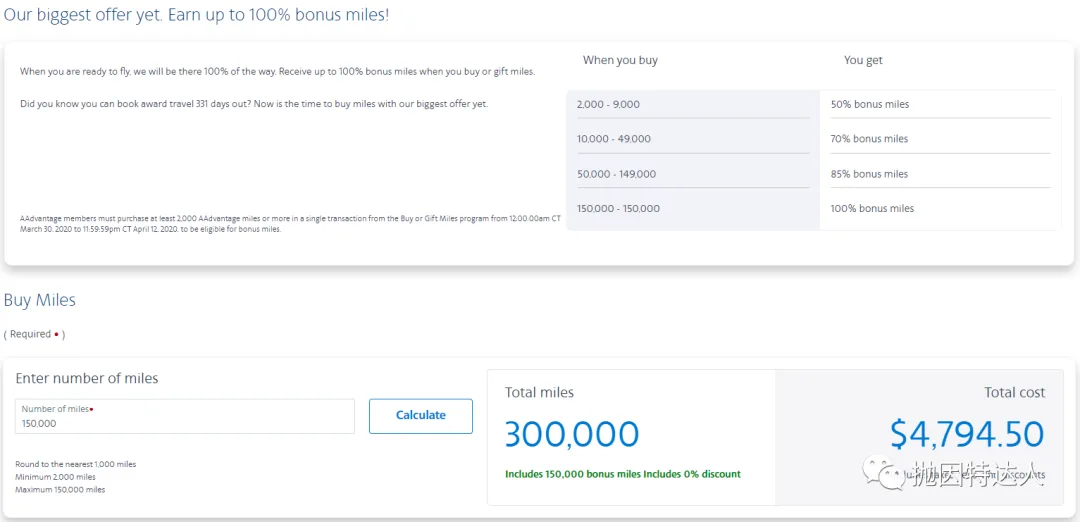The image size is (1080, 522).
Task: Click the "Maximum 150,000 miles" note
Action: point(60,490)
